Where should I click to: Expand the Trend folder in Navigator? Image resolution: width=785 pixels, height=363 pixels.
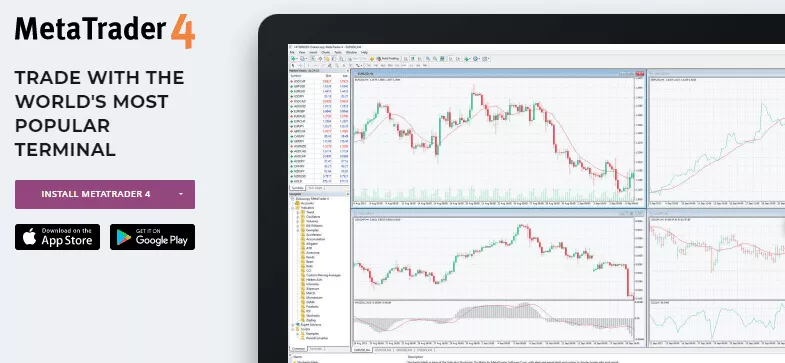tap(298, 212)
